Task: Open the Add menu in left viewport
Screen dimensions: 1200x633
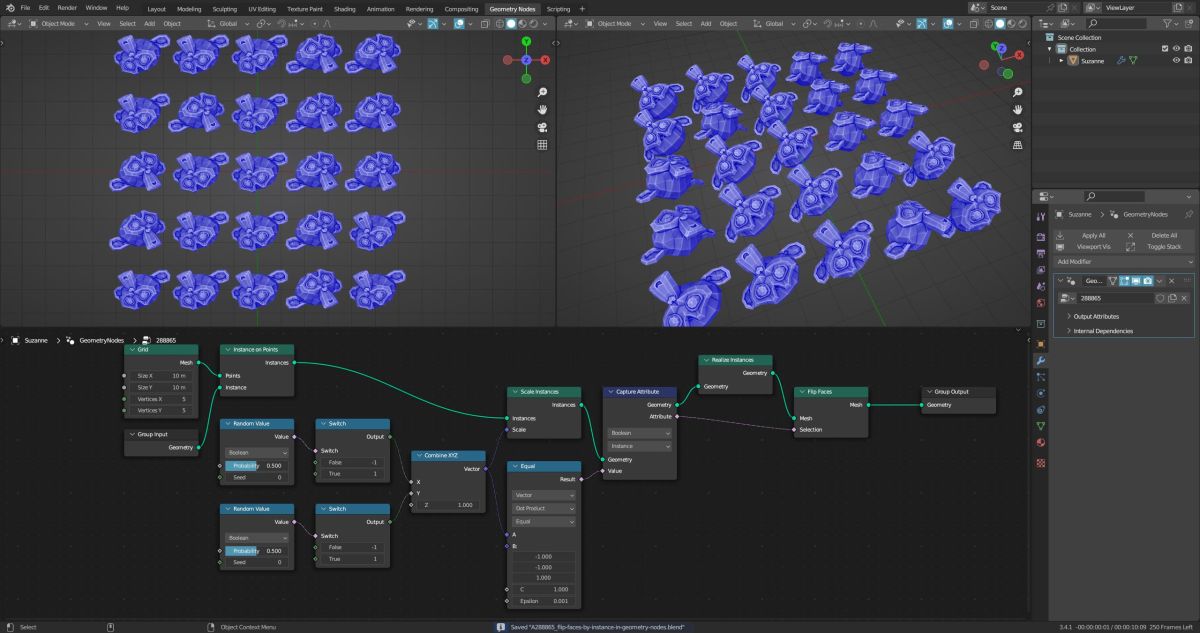Action: (149, 23)
